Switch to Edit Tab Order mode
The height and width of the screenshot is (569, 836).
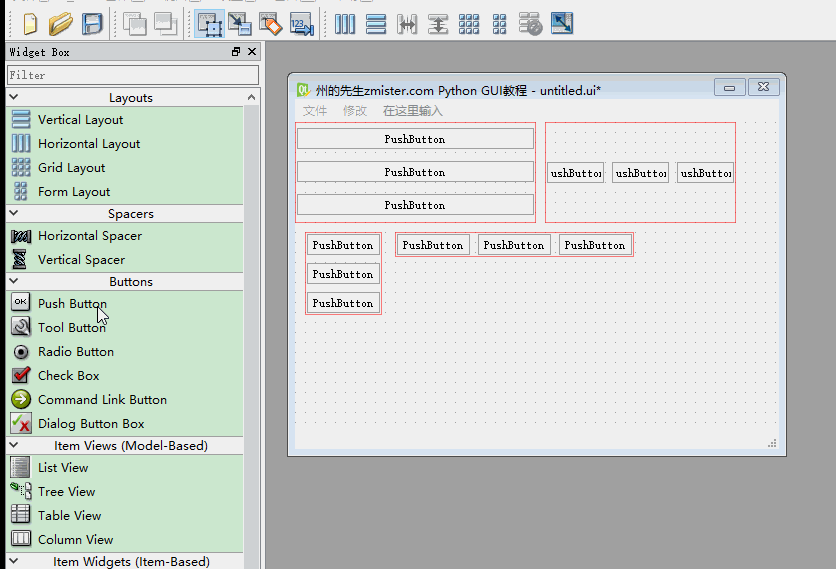[x=302, y=24]
